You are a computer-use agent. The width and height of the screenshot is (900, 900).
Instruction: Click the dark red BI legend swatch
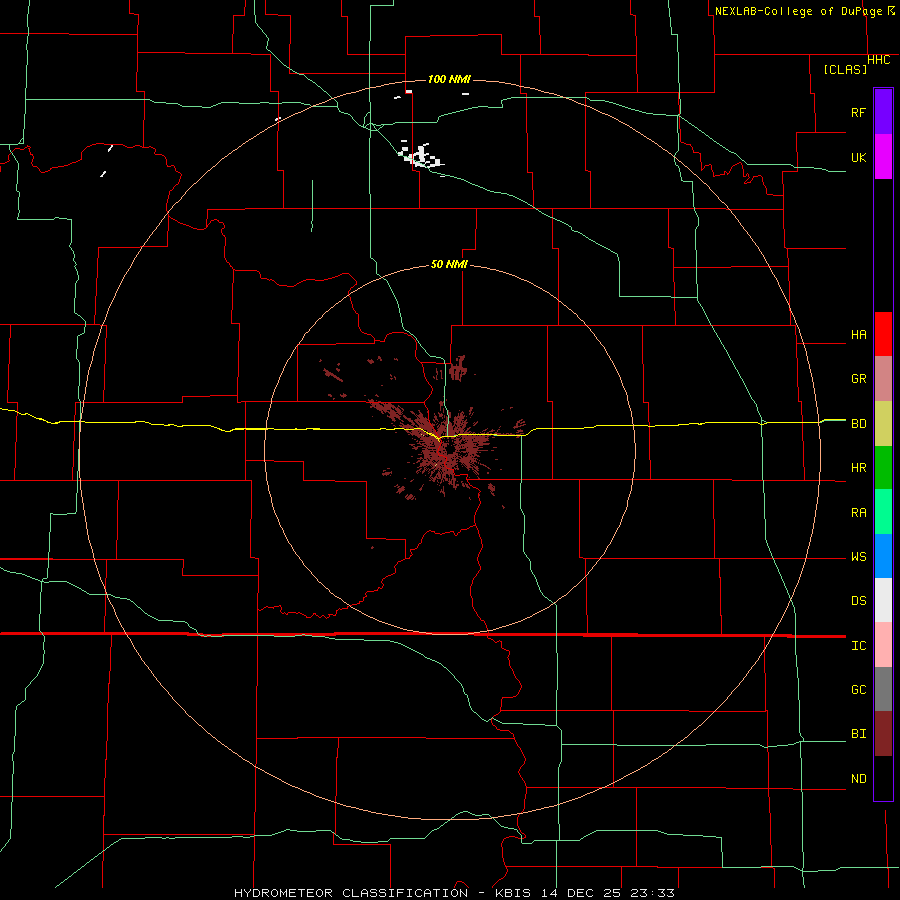coord(883,734)
